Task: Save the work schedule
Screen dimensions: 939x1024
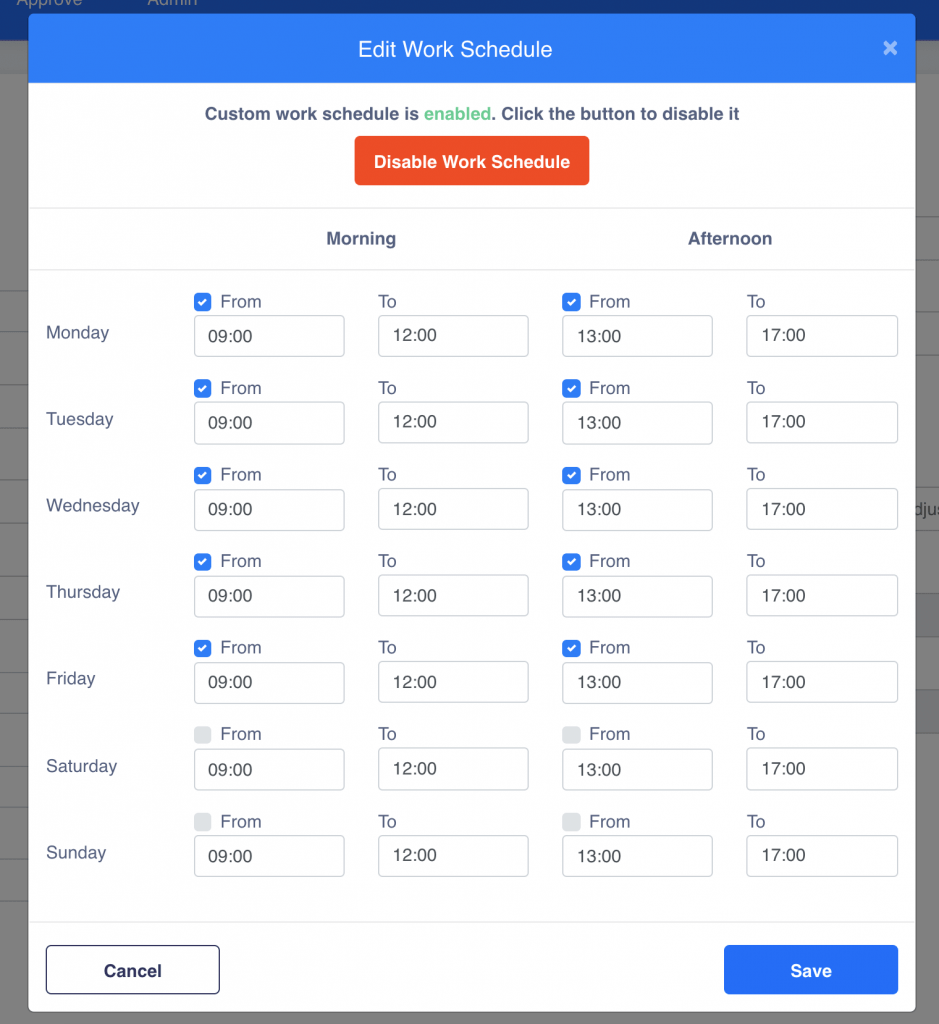Action: (x=810, y=970)
